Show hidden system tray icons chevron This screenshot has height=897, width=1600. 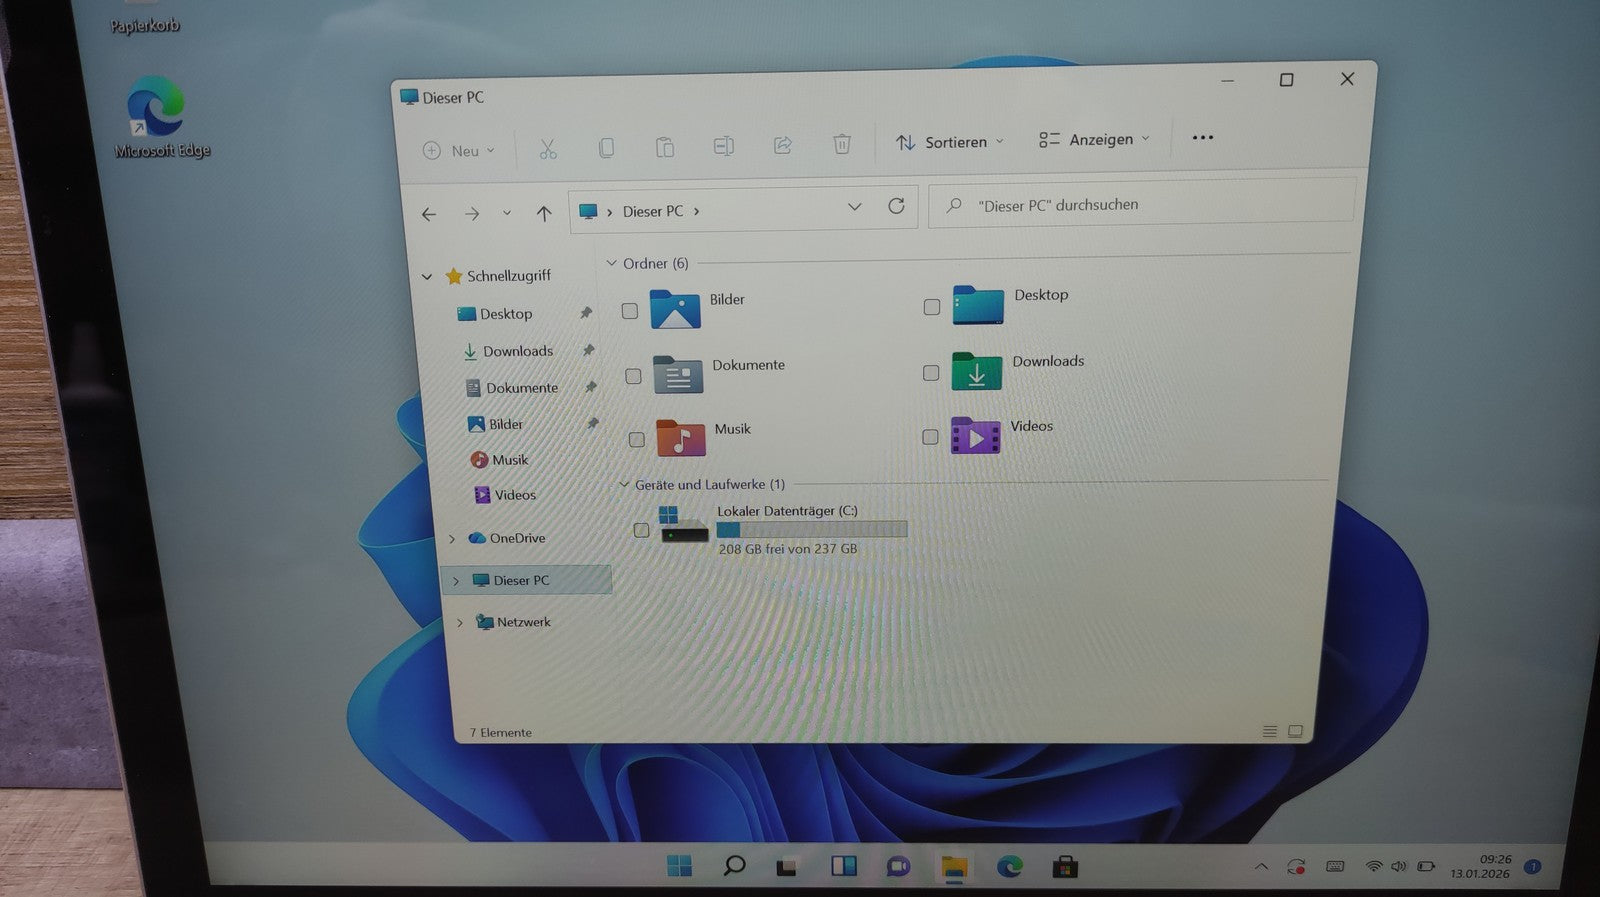pyautogui.click(x=1261, y=867)
